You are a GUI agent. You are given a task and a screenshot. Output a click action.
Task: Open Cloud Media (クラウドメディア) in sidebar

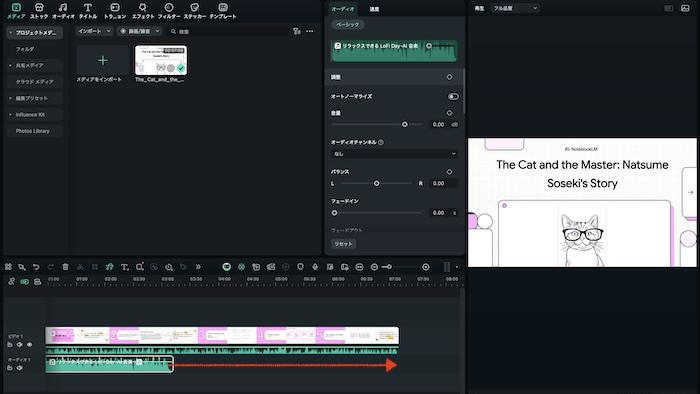34,82
